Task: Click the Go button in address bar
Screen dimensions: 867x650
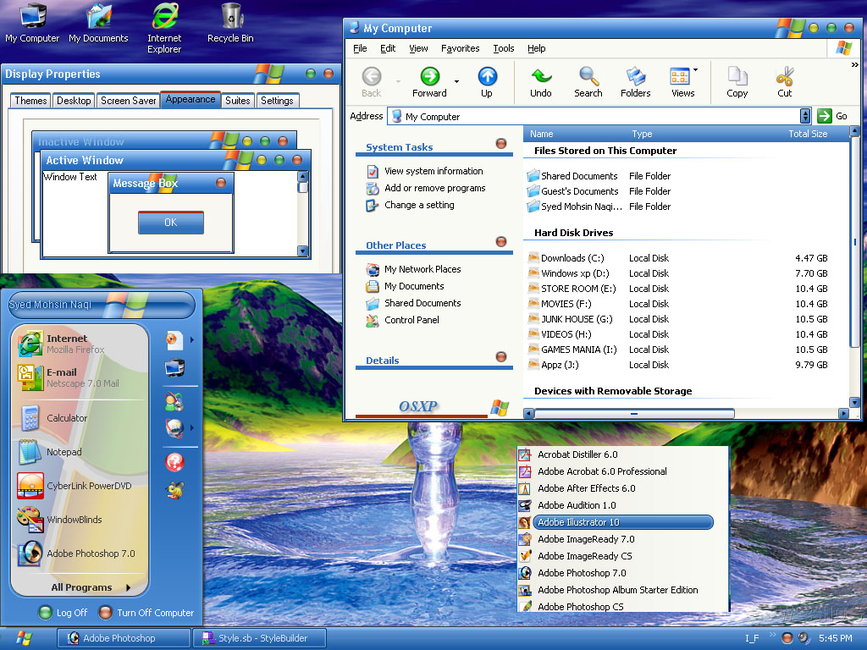Action: (x=832, y=116)
